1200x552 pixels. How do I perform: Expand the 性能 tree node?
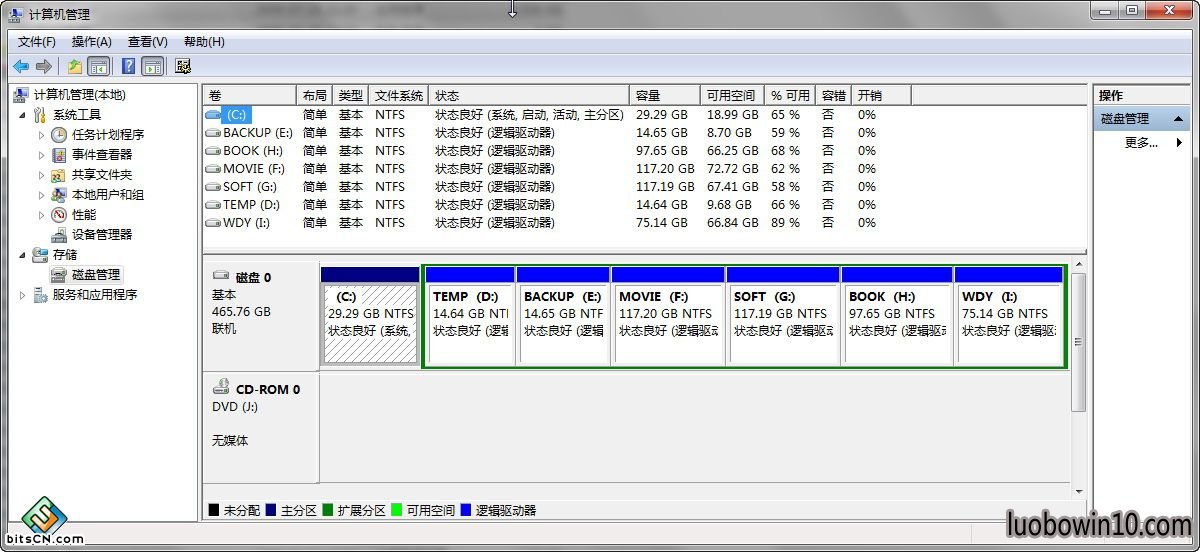click(x=41, y=215)
